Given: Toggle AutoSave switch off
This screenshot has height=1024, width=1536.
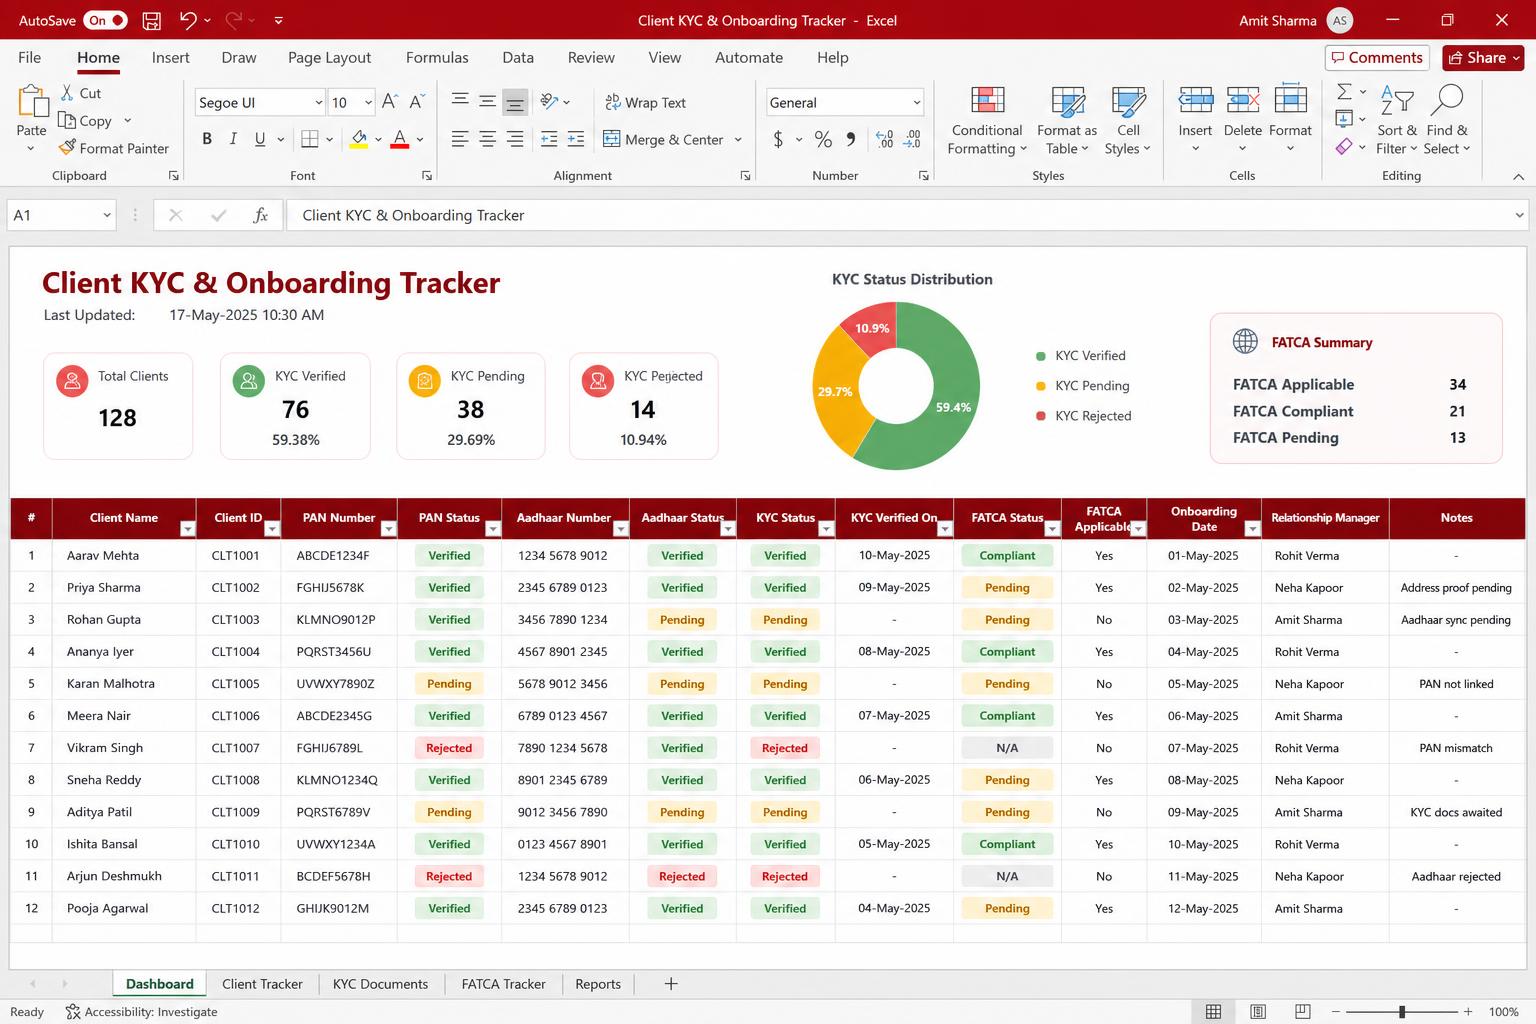Looking at the screenshot, I should [105, 20].
